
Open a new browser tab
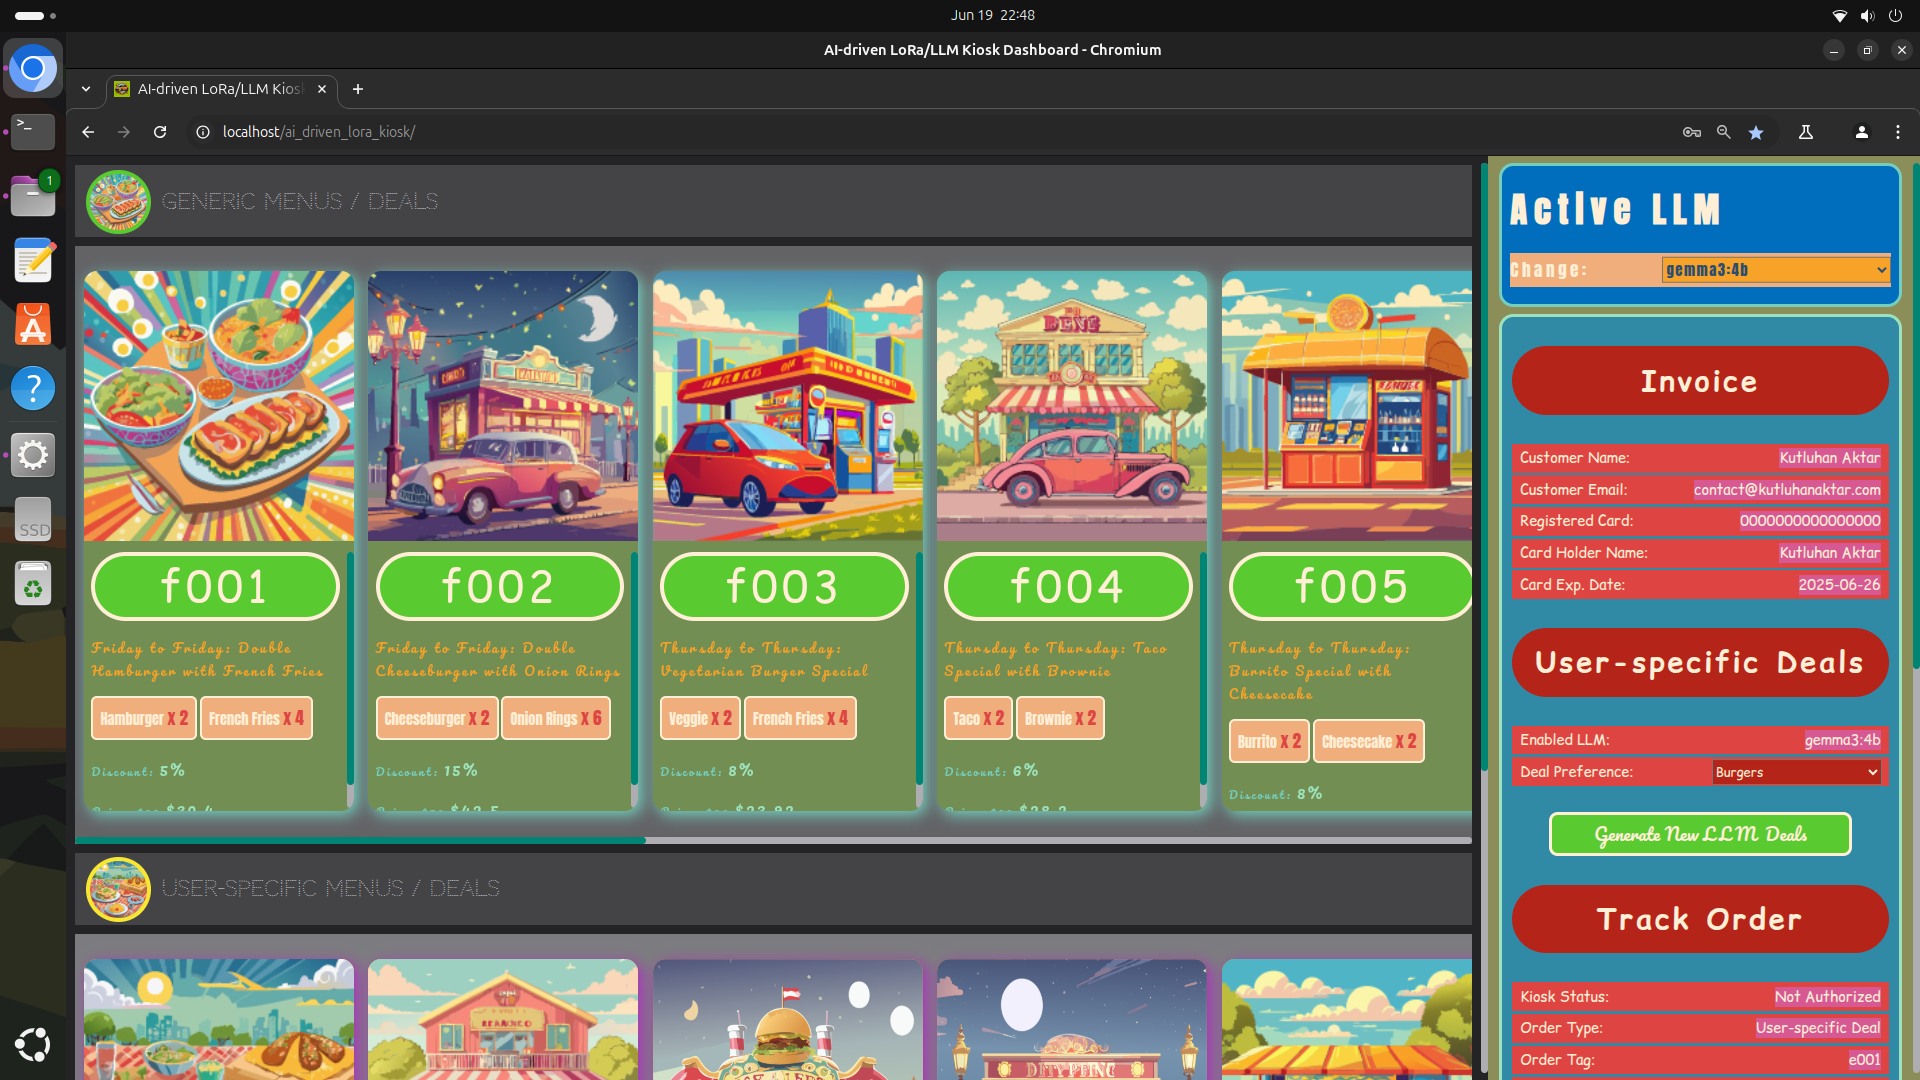[358, 89]
